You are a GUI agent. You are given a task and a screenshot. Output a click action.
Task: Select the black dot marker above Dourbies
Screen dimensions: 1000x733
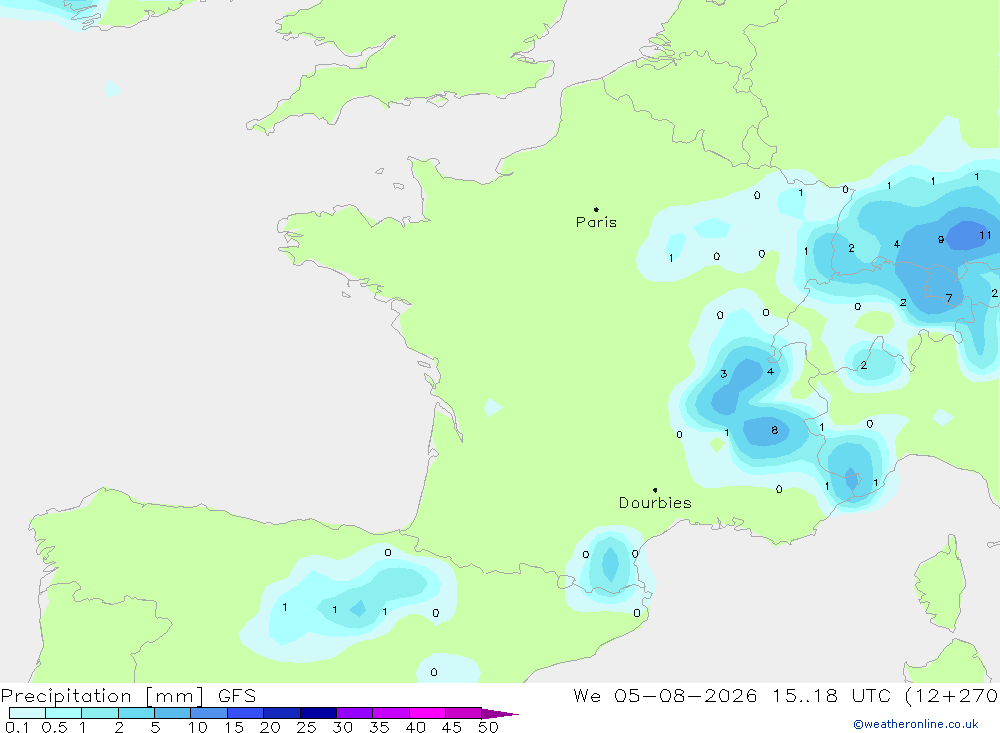pyautogui.click(x=655, y=490)
